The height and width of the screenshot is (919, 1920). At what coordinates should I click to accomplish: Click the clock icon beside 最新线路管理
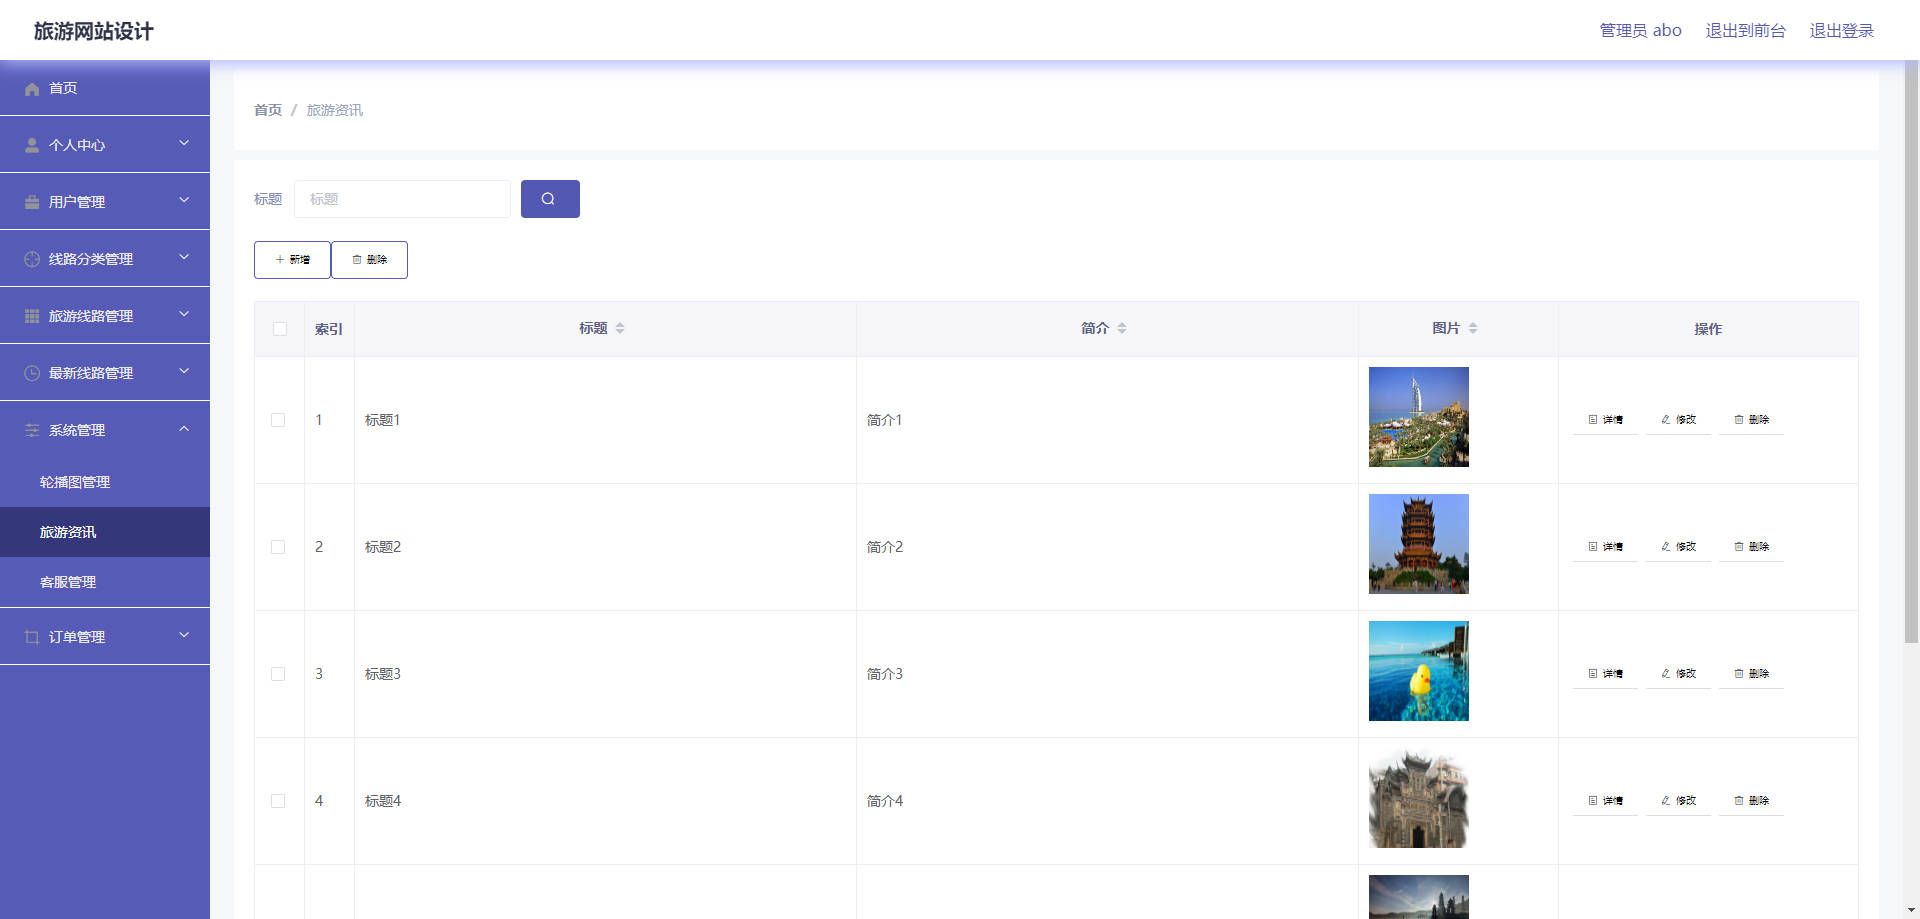32,373
